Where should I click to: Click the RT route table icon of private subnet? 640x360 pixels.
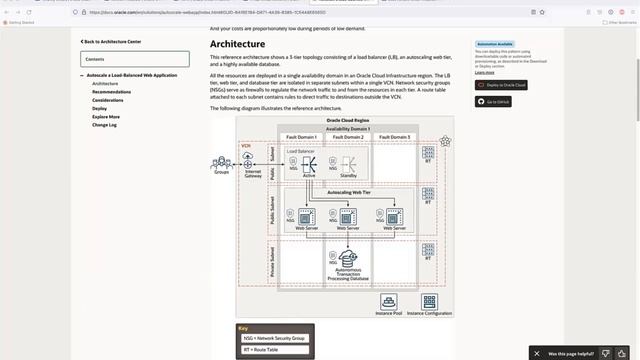428,249
